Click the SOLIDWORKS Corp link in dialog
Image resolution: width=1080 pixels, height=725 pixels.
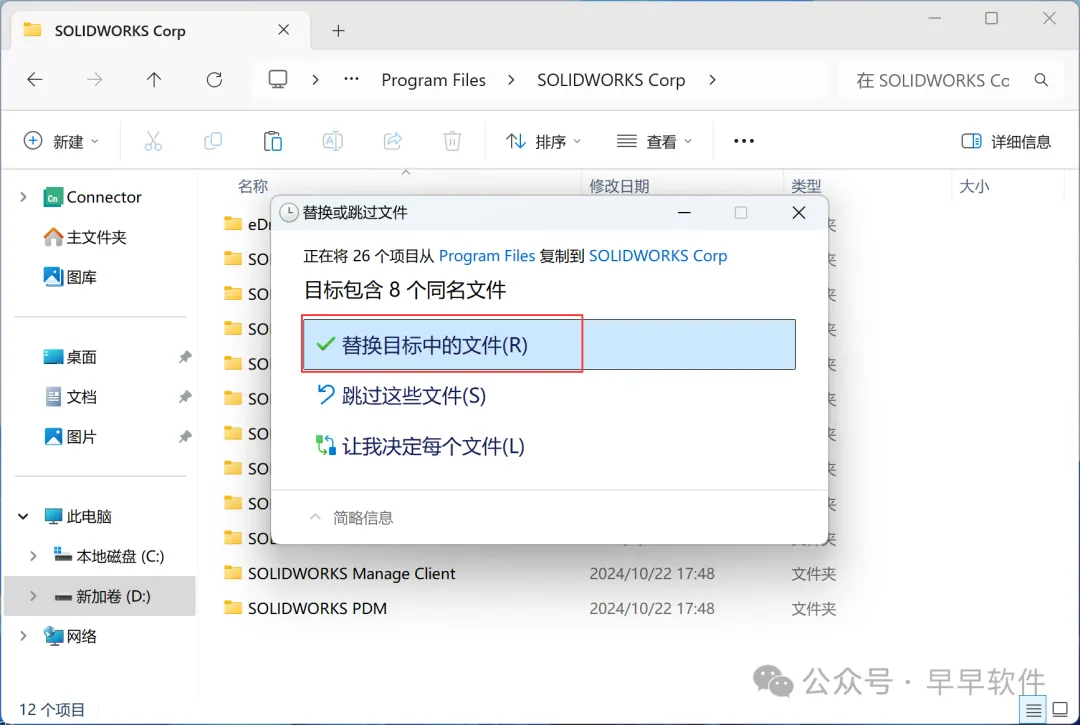(x=658, y=255)
